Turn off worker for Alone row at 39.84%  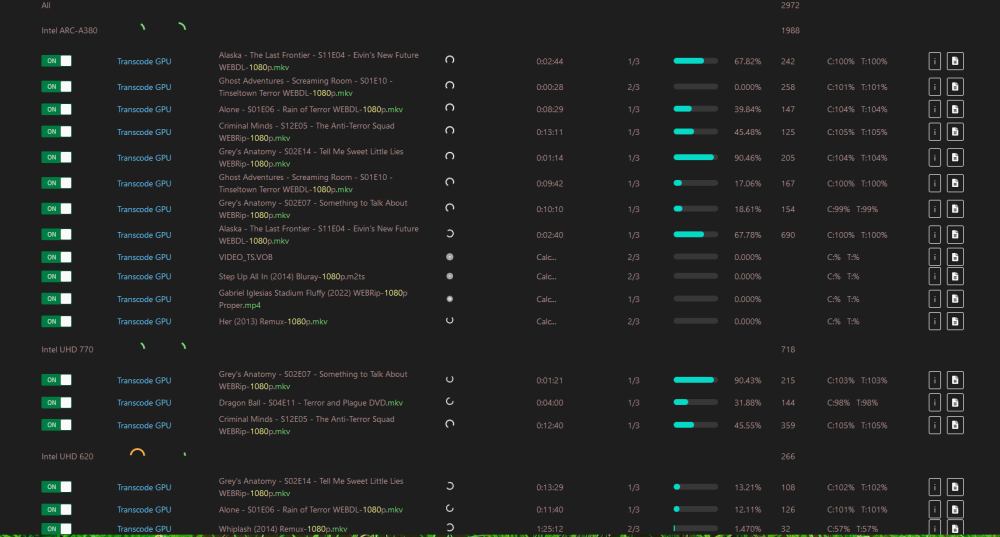point(56,109)
